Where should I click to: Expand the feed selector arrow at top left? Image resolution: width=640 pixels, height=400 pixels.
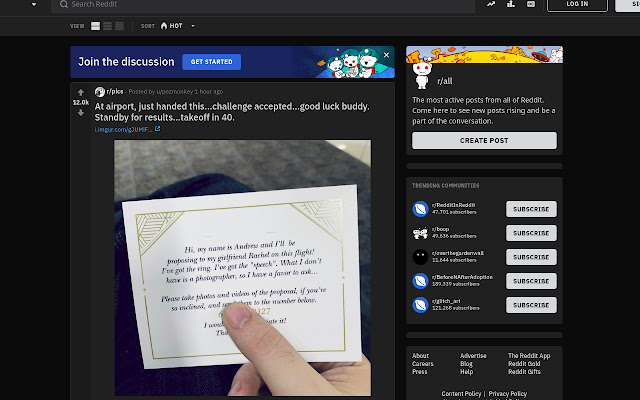click(34, 4)
